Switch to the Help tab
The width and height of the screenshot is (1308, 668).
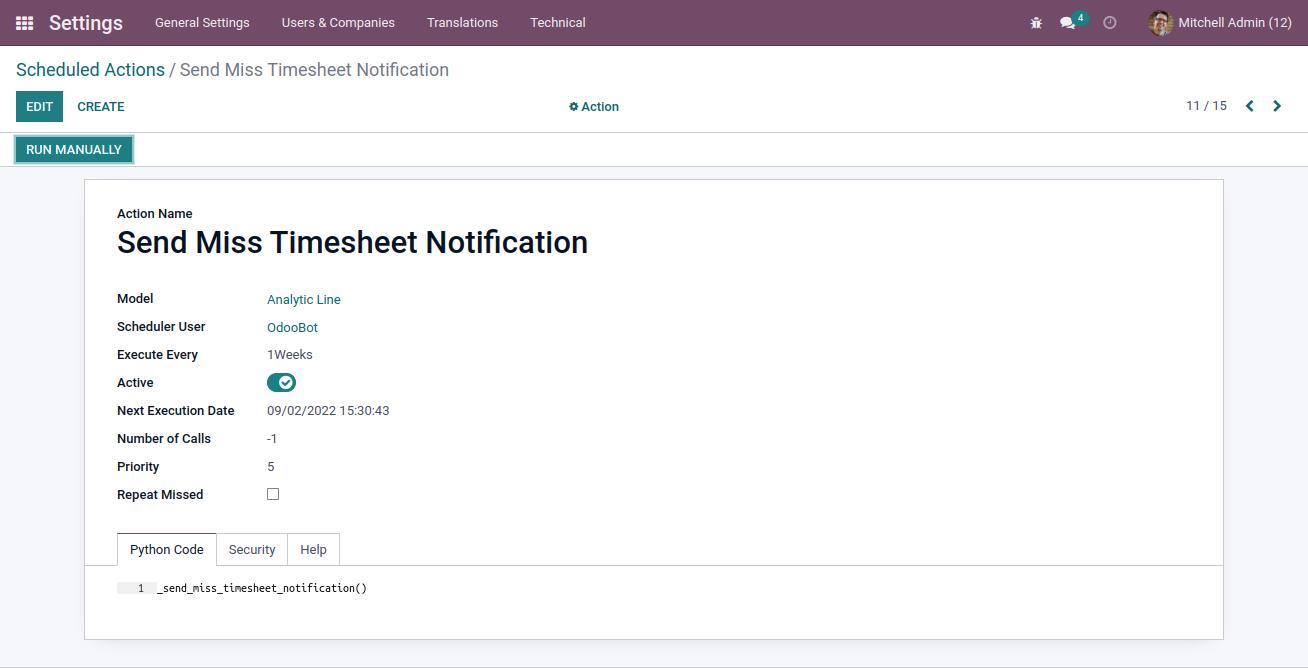pos(314,550)
